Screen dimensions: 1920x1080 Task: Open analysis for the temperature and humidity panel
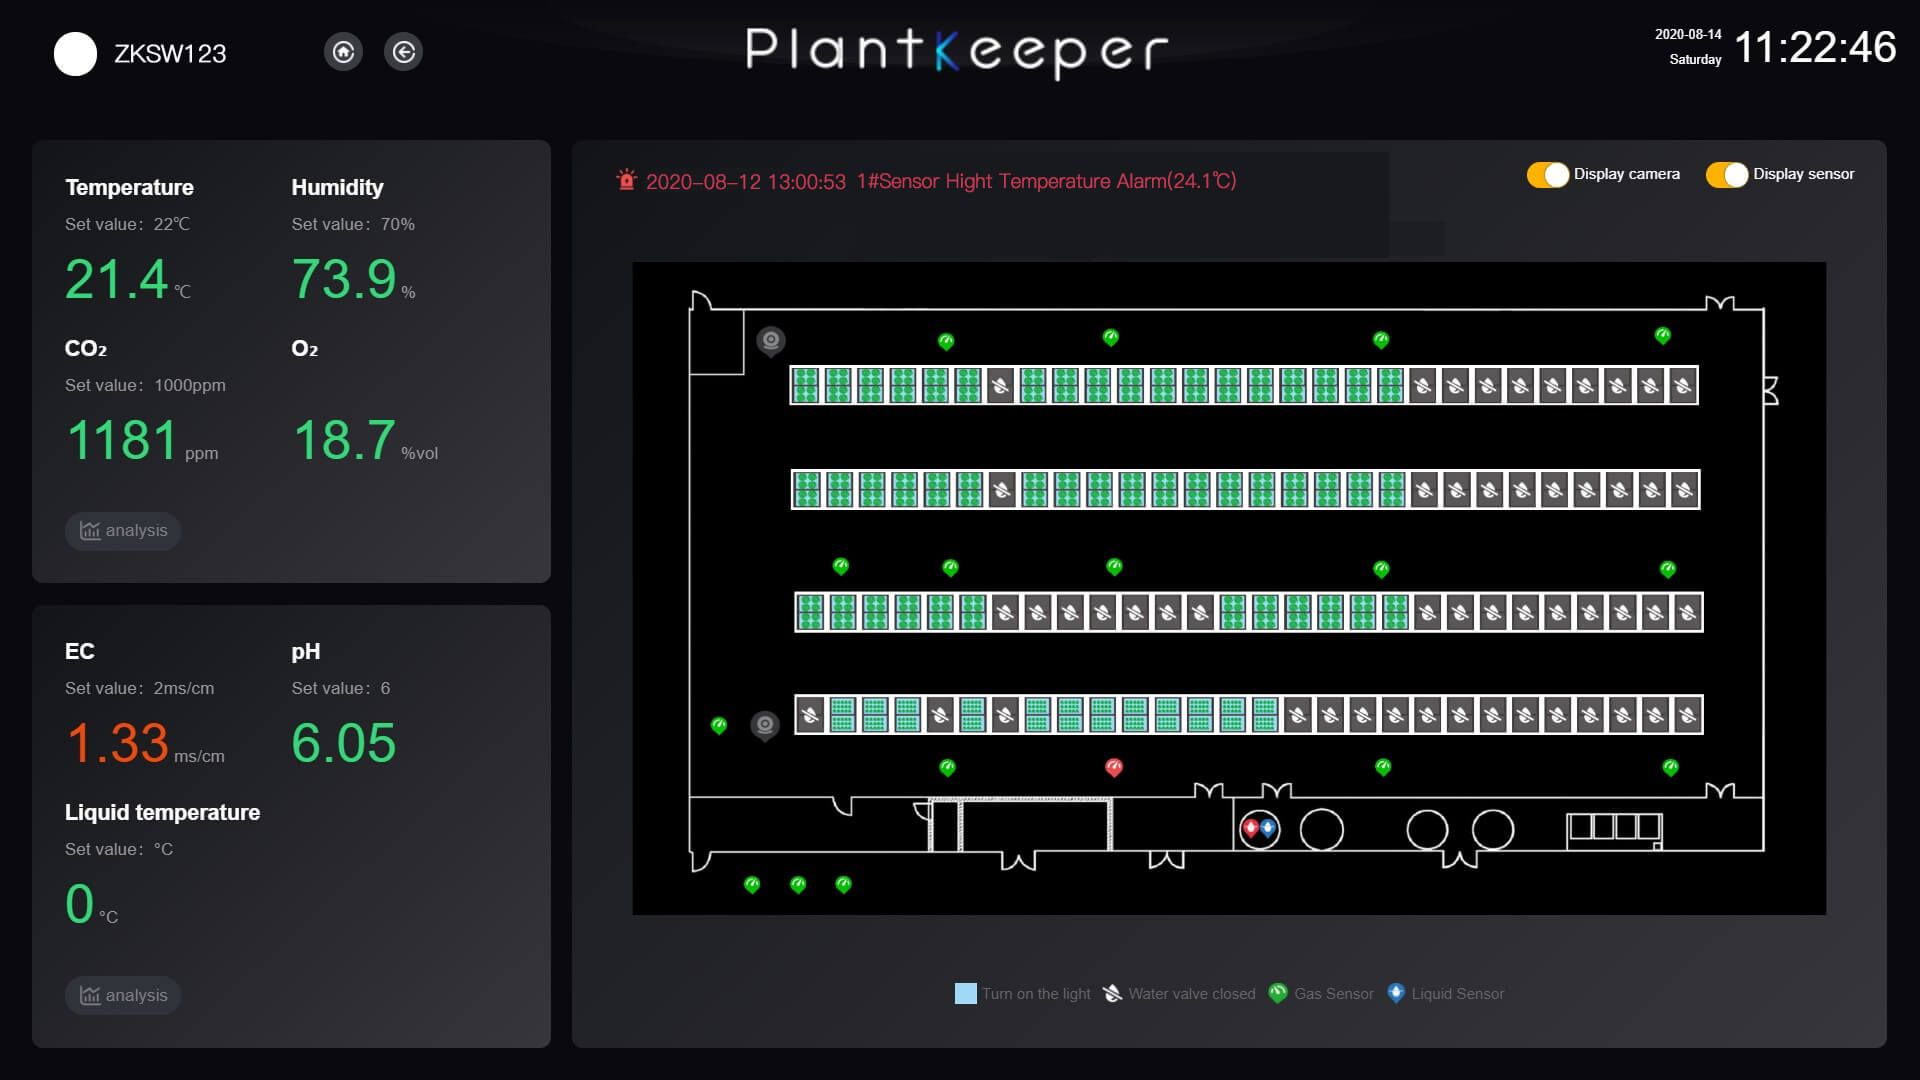pos(123,531)
